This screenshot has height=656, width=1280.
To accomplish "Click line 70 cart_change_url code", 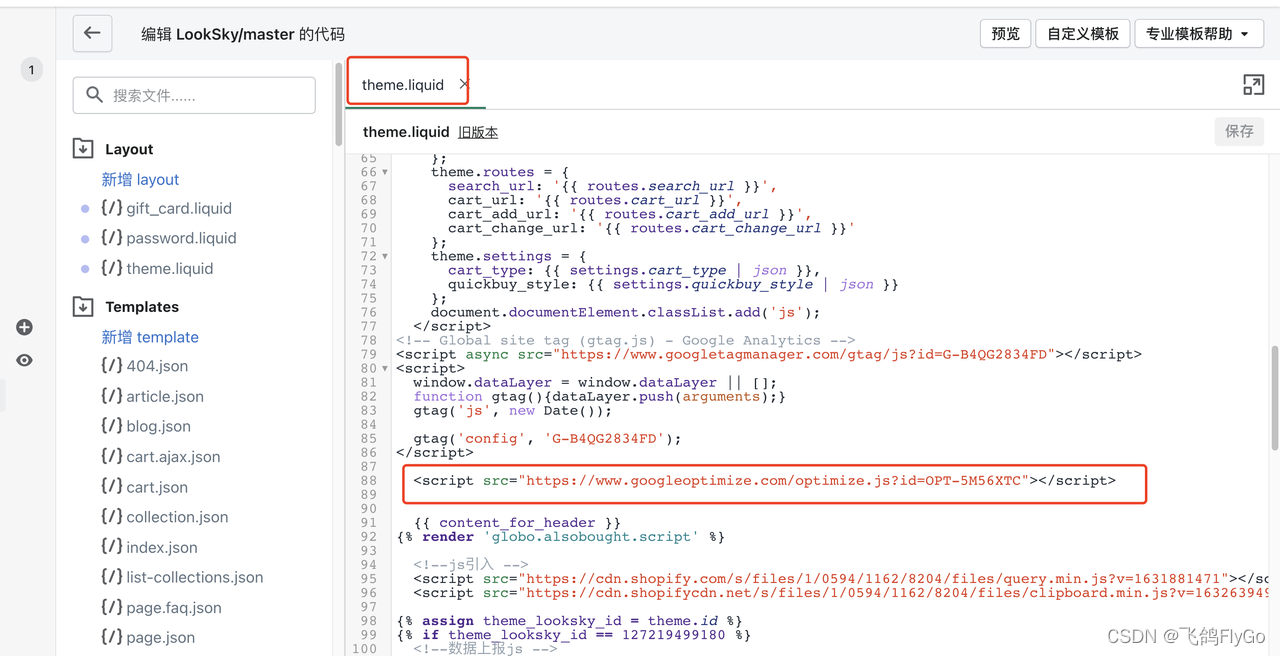I will tap(651, 228).
